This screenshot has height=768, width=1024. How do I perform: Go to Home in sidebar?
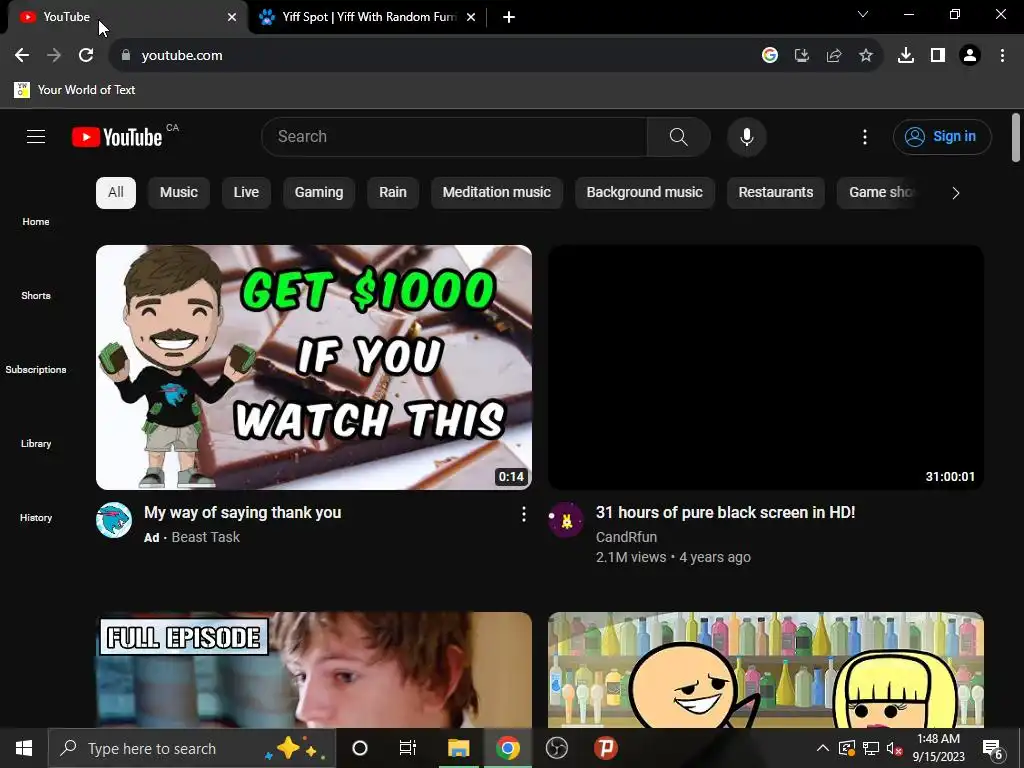tap(36, 221)
